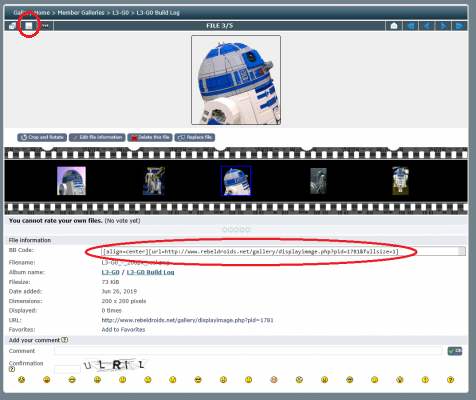Screen dimensions: 476x400
Task: Toggle the display file information icon
Action: (29, 26)
